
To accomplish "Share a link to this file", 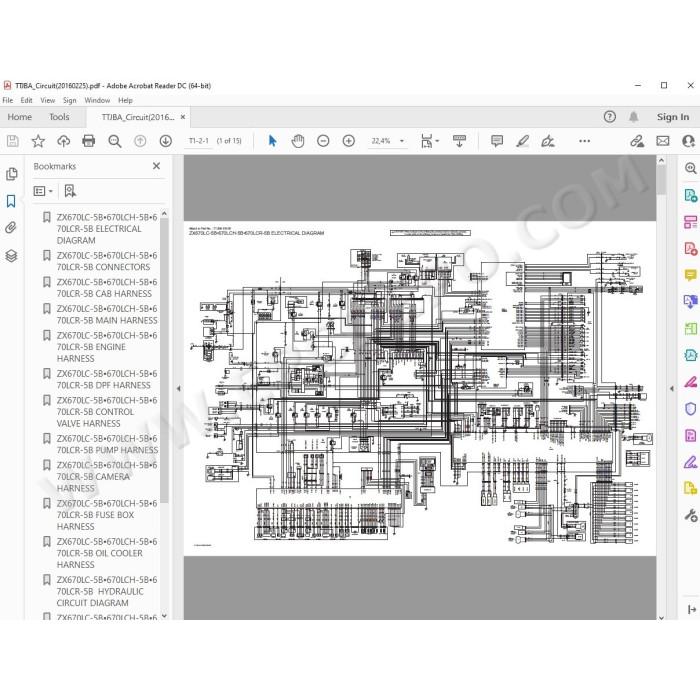I will [637, 141].
